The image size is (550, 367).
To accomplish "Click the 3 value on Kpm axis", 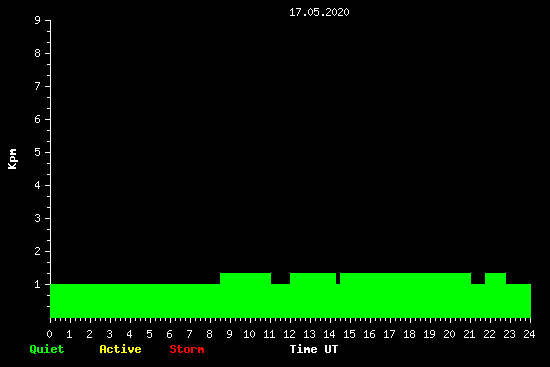I will (x=37, y=218).
